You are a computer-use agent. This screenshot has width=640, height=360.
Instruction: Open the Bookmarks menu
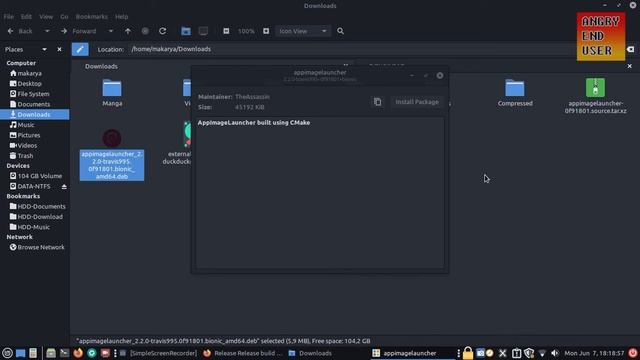pyautogui.click(x=92, y=17)
